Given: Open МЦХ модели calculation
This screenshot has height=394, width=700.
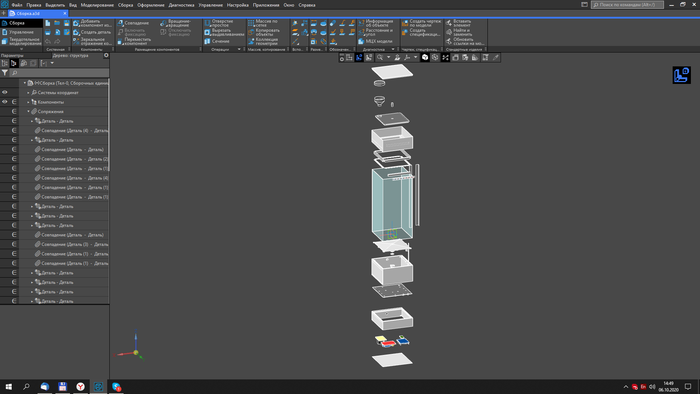Looking at the screenshot, I should [375, 41].
